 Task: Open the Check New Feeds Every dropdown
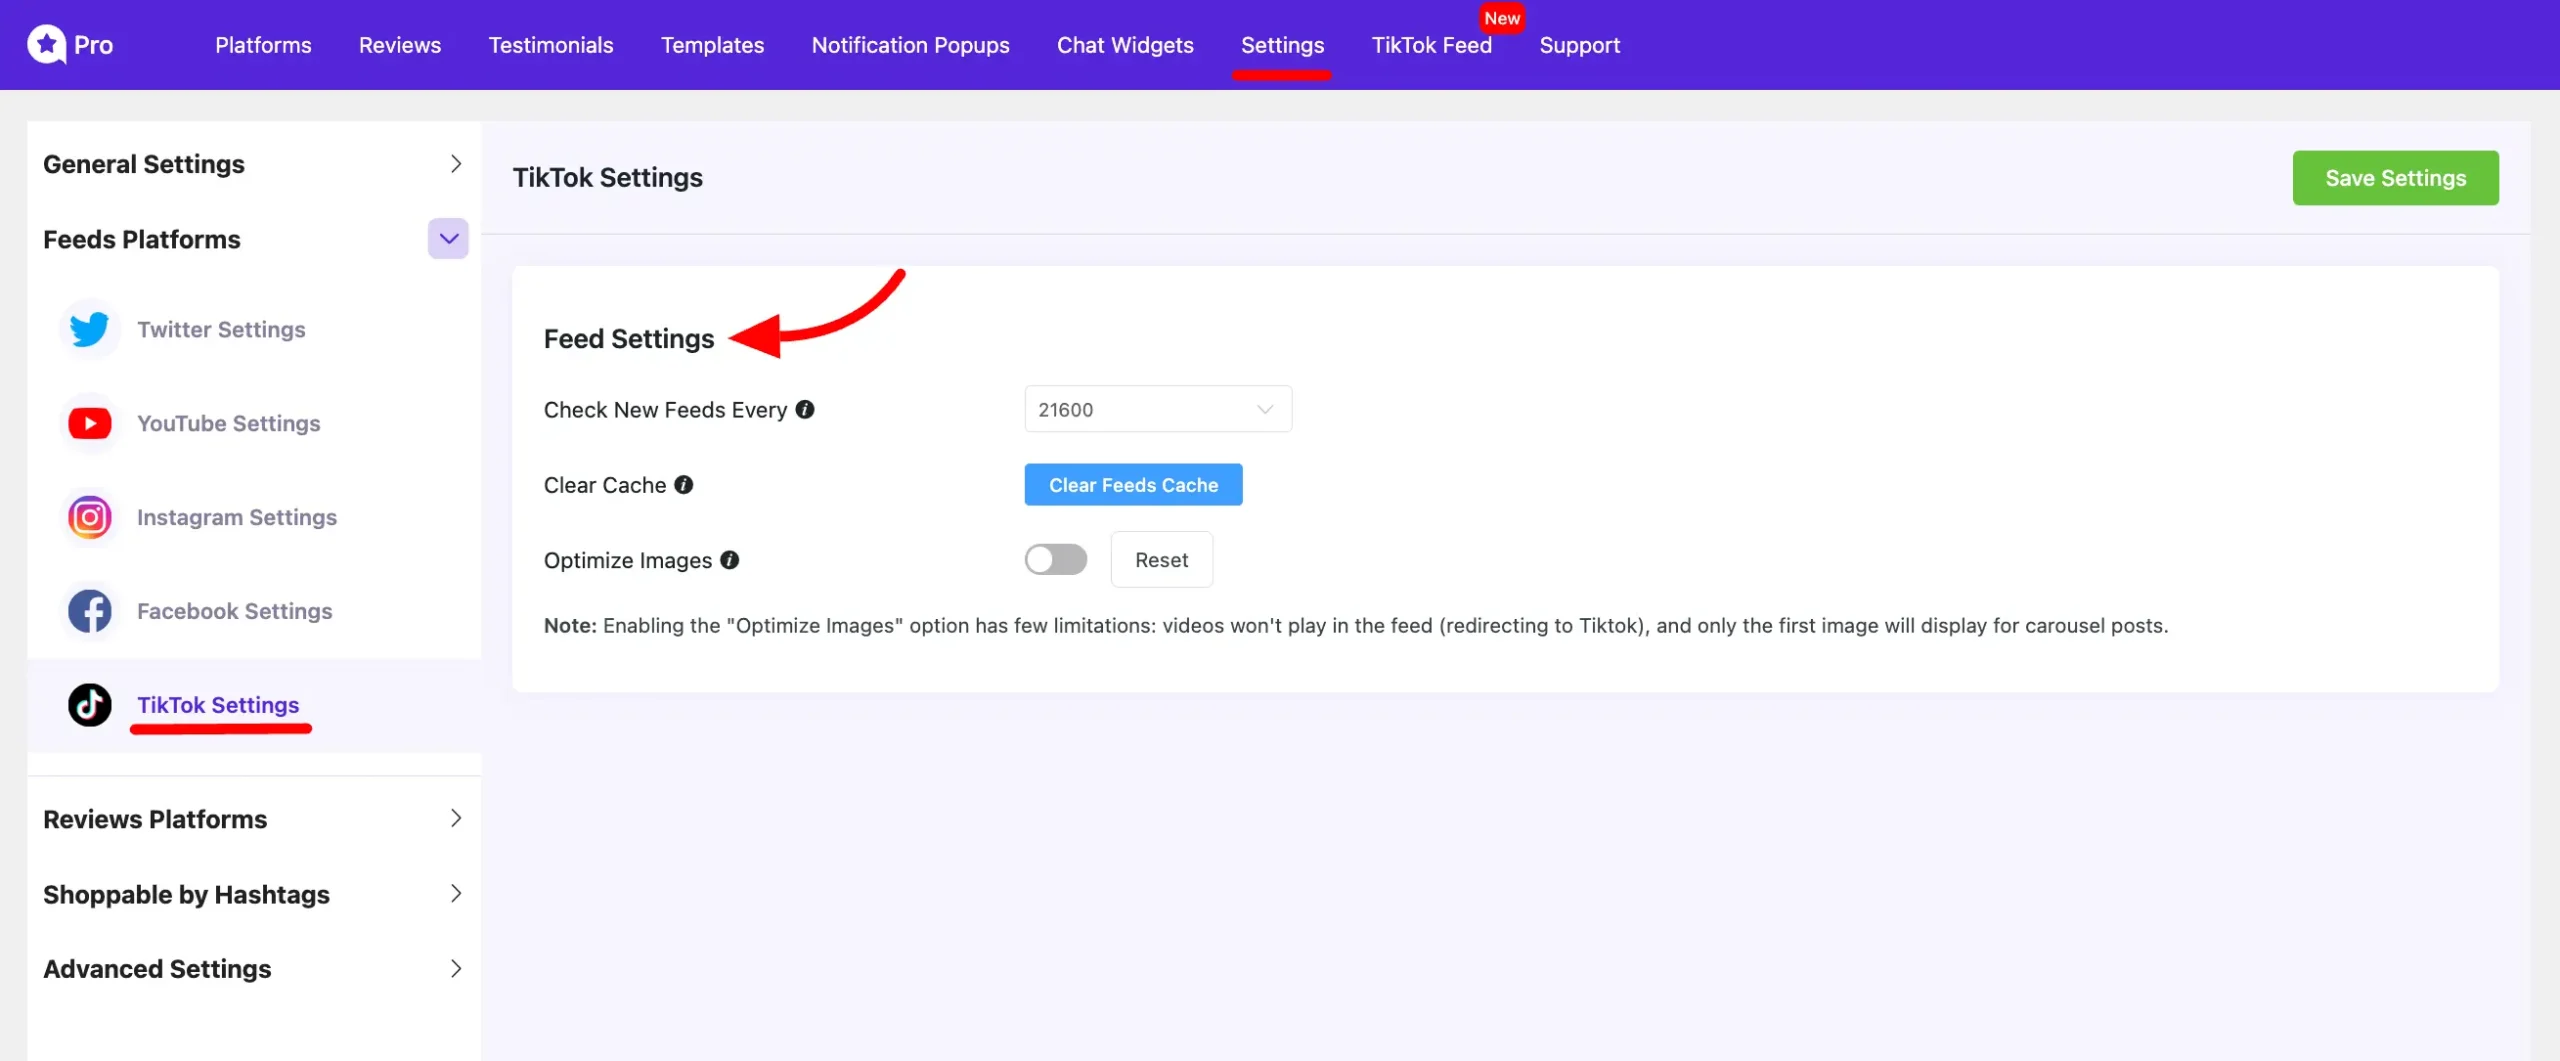(1158, 409)
